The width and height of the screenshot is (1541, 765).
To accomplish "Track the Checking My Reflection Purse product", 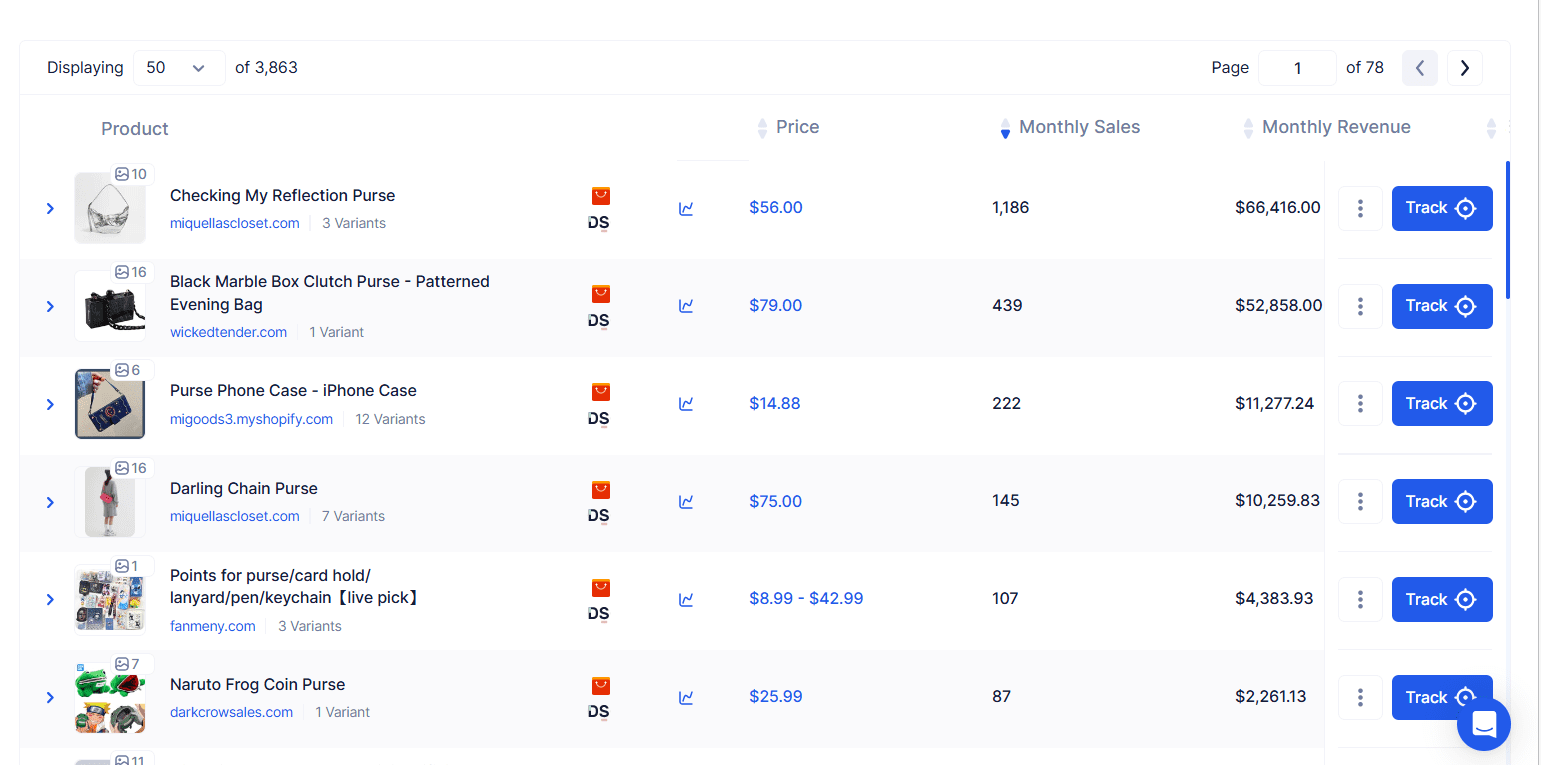I will coord(1442,208).
